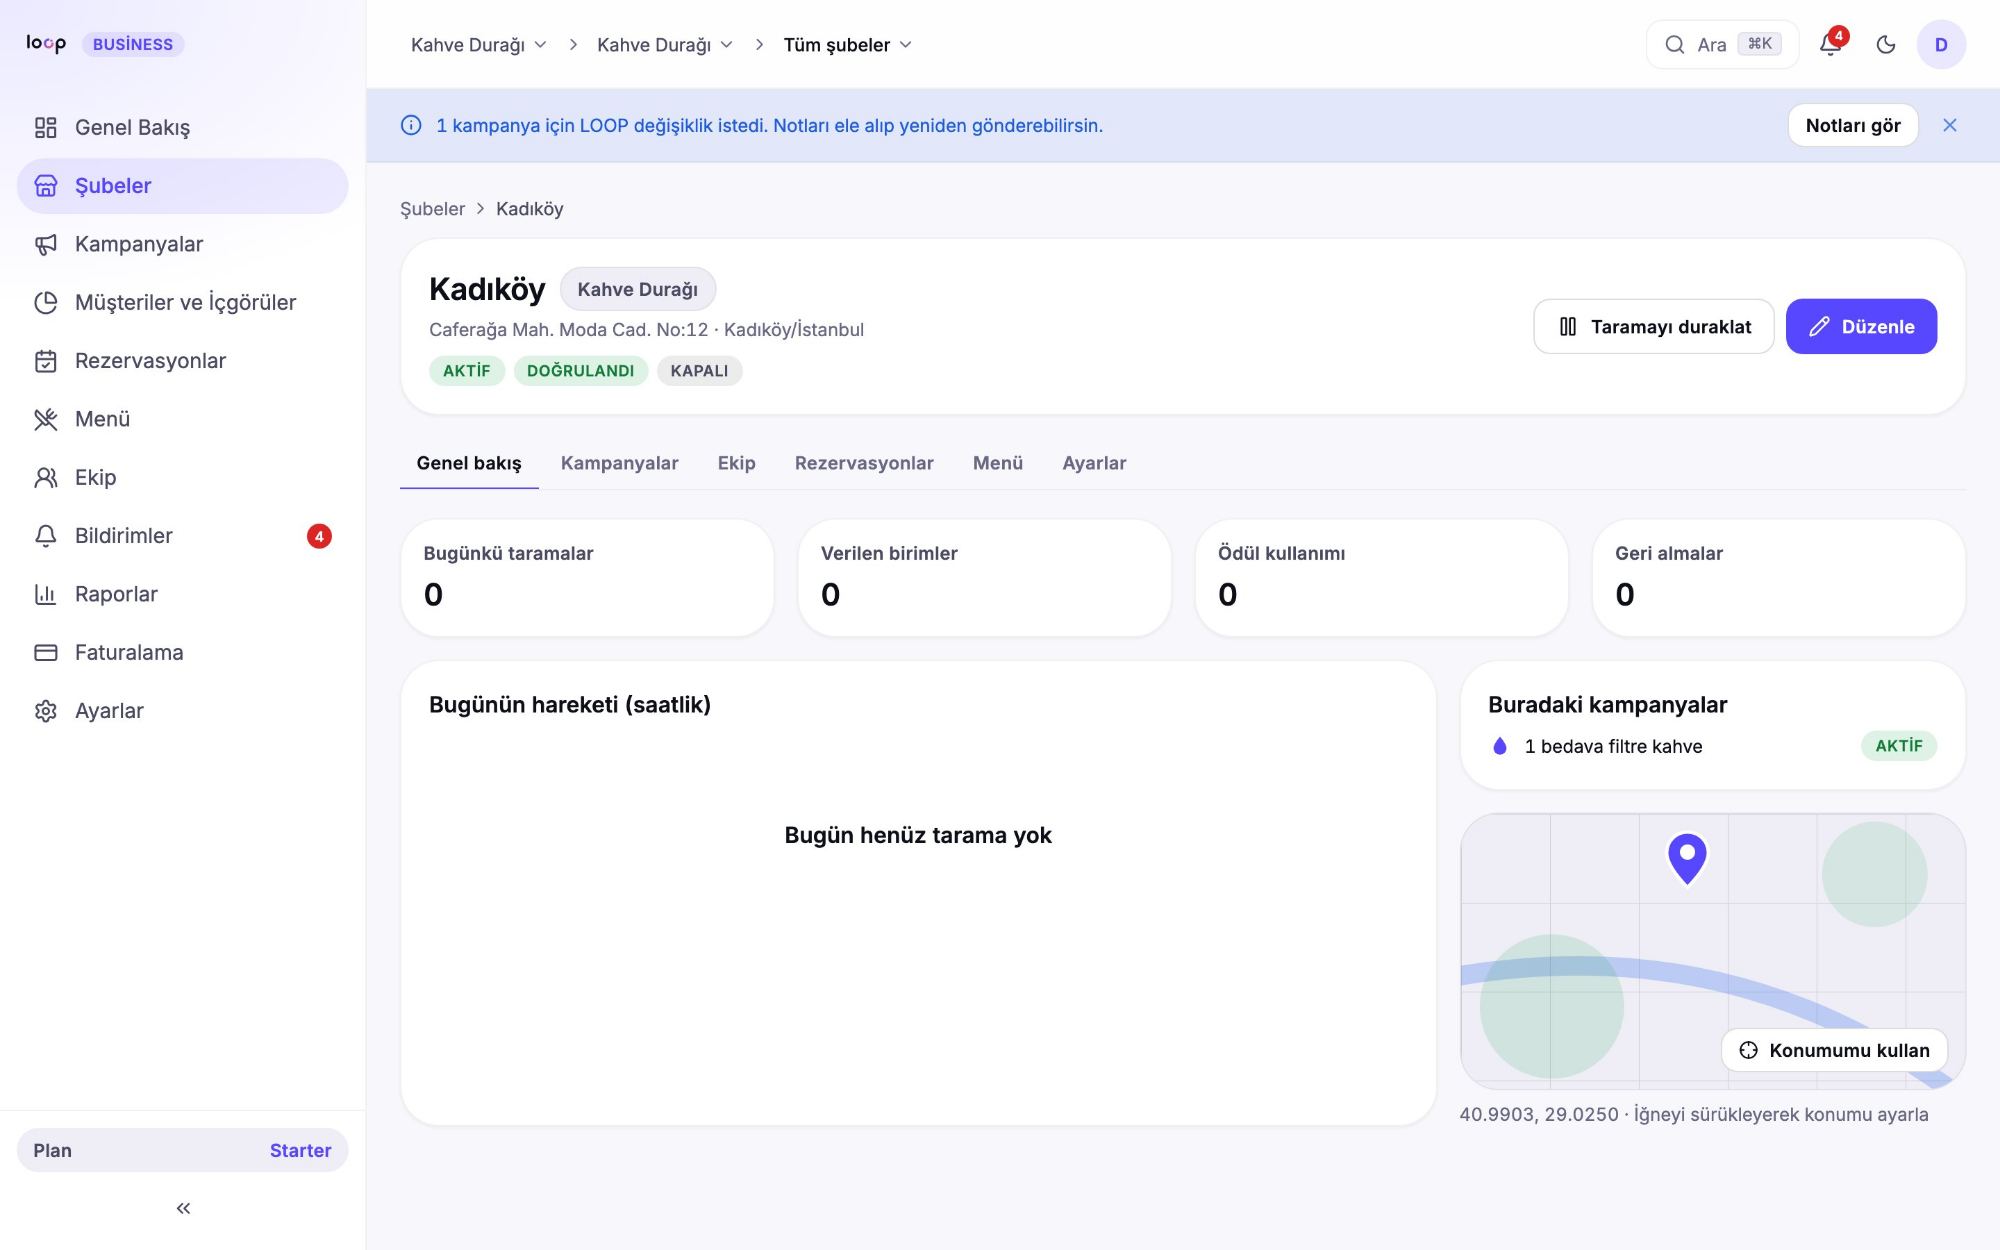The width and height of the screenshot is (2000, 1250).
Task: Click the coordinates text 40.9903, 29.0250
Action: coord(1538,1114)
